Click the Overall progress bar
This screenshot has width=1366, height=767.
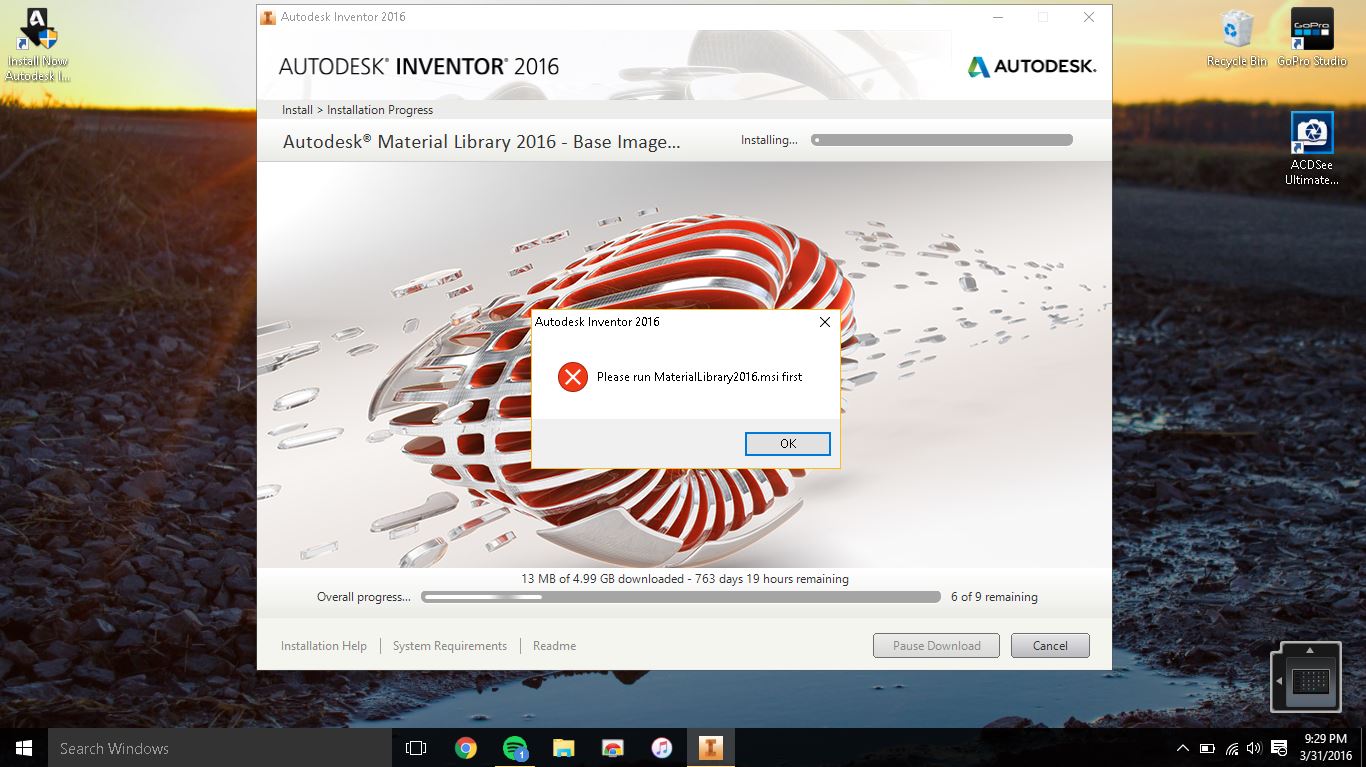[x=681, y=597]
